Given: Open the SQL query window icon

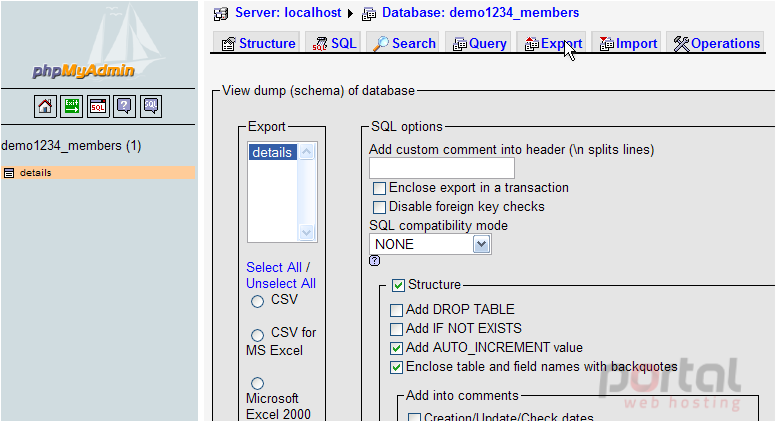Looking at the screenshot, I should 98,106.
